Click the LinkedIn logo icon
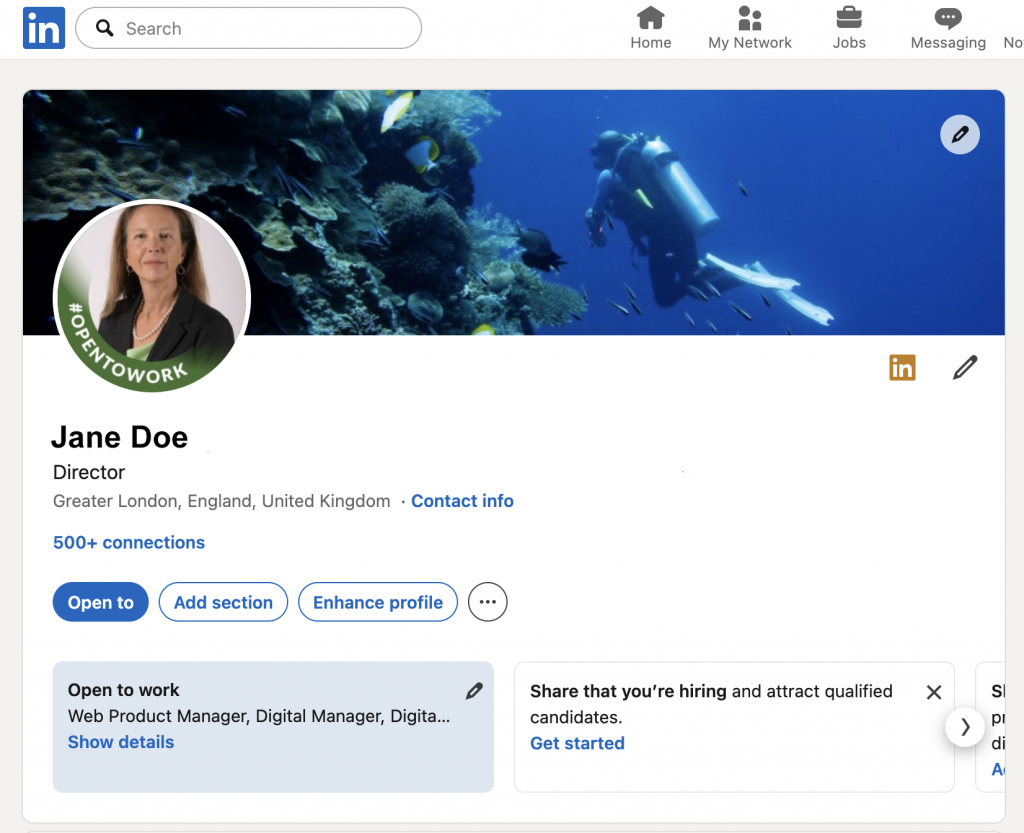 [x=44, y=28]
